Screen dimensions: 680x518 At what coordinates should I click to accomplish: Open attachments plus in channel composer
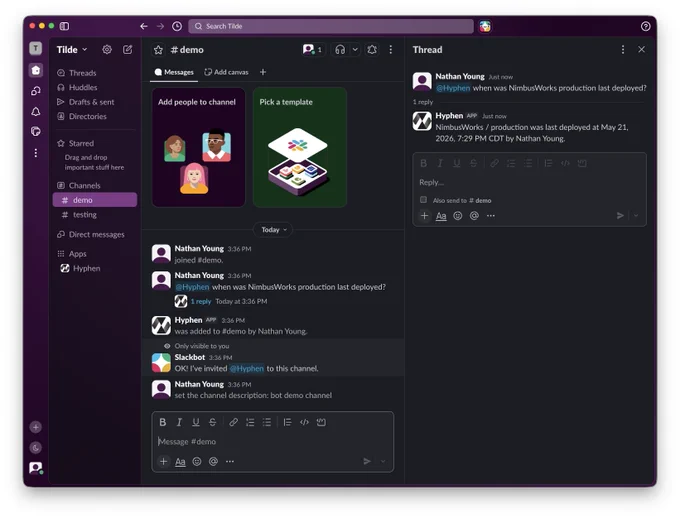pyautogui.click(x=163, y=462)
